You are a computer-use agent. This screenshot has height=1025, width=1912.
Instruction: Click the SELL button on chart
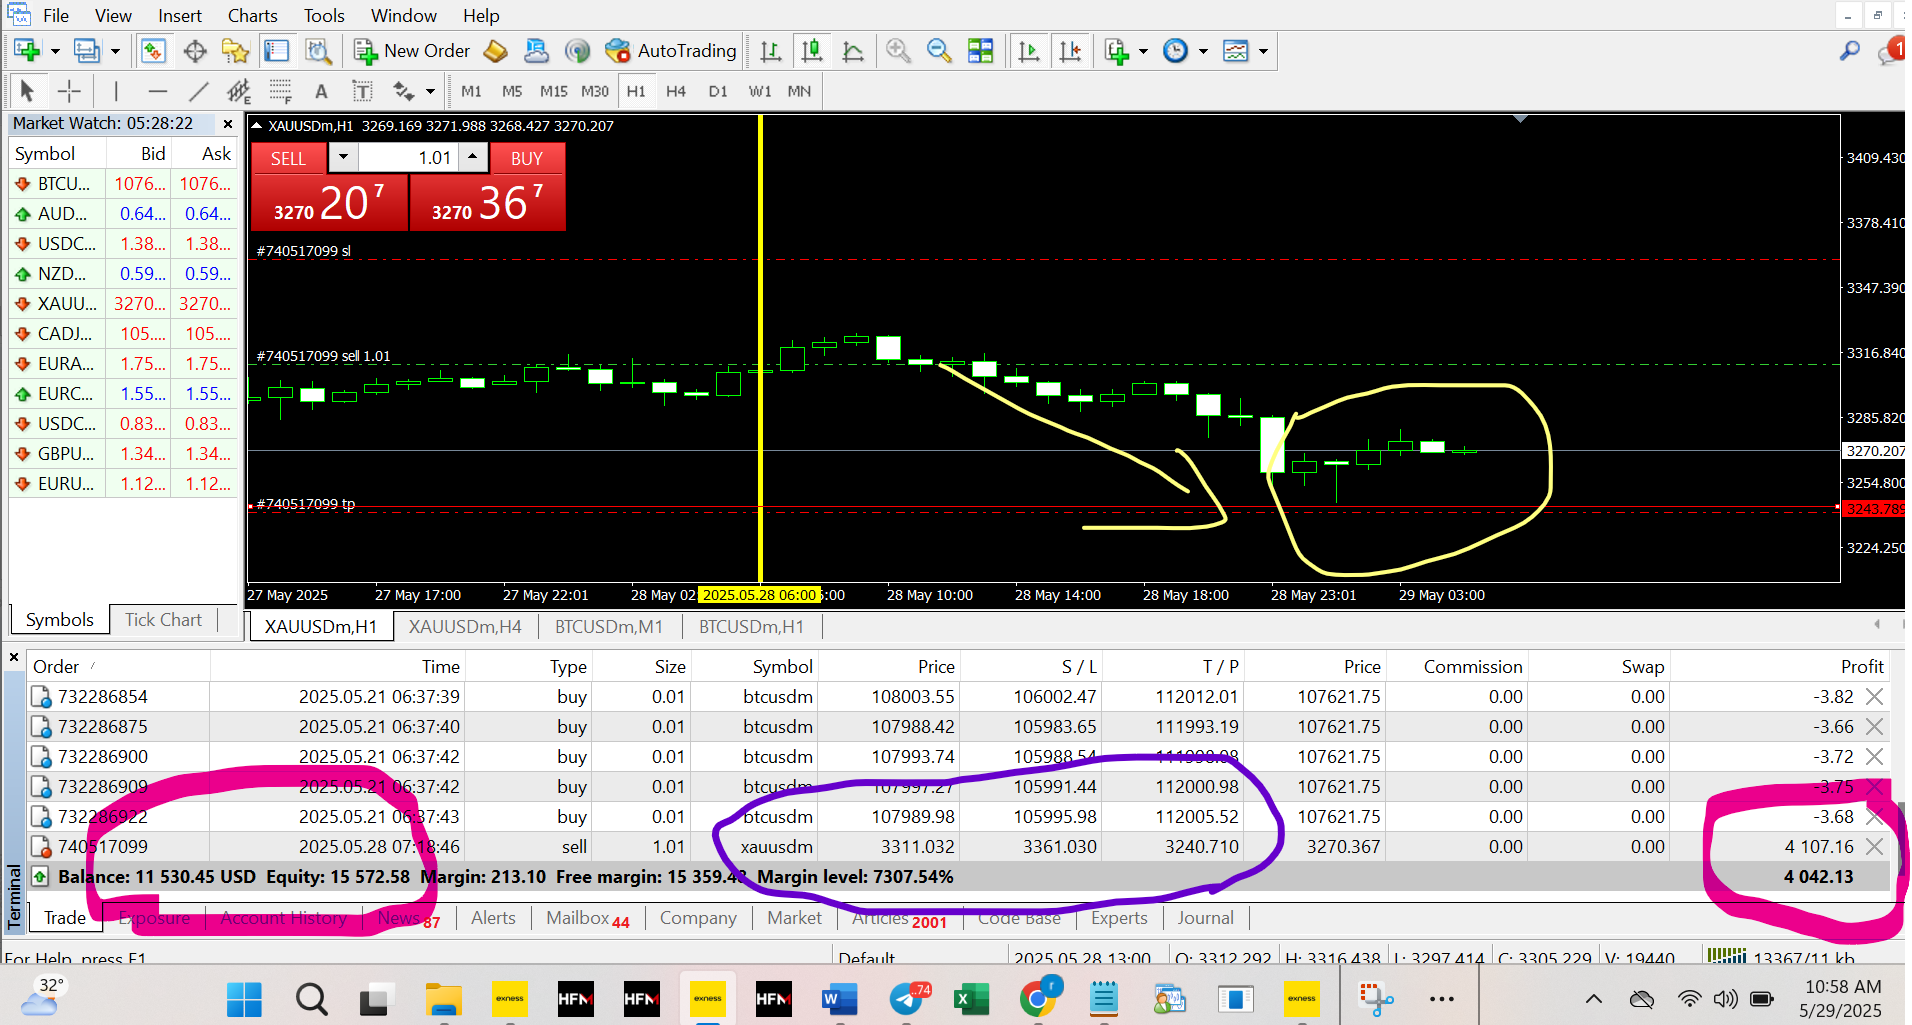[288, 158]
